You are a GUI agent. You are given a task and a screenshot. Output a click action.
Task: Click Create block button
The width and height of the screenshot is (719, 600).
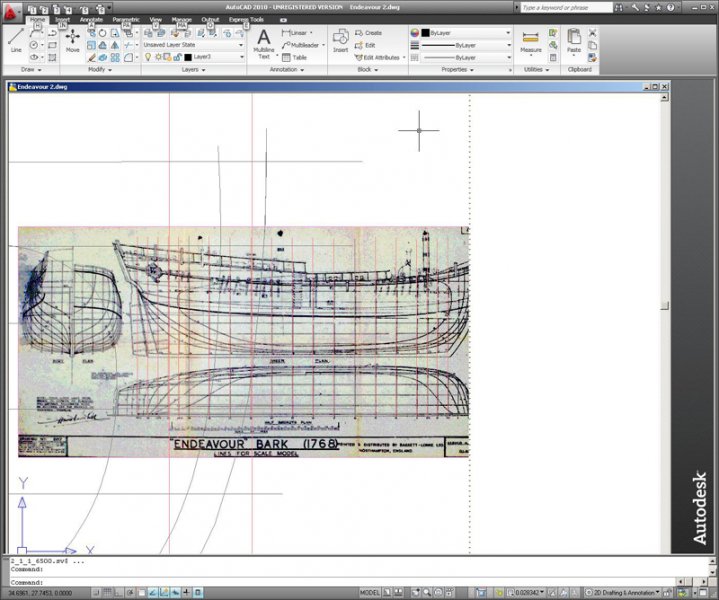coord(368,33)
